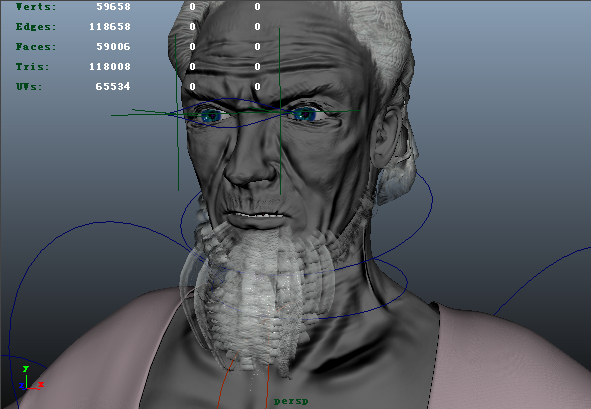Click the Tris count 118008
591x409 pixels.
click(x=110, y=67)
